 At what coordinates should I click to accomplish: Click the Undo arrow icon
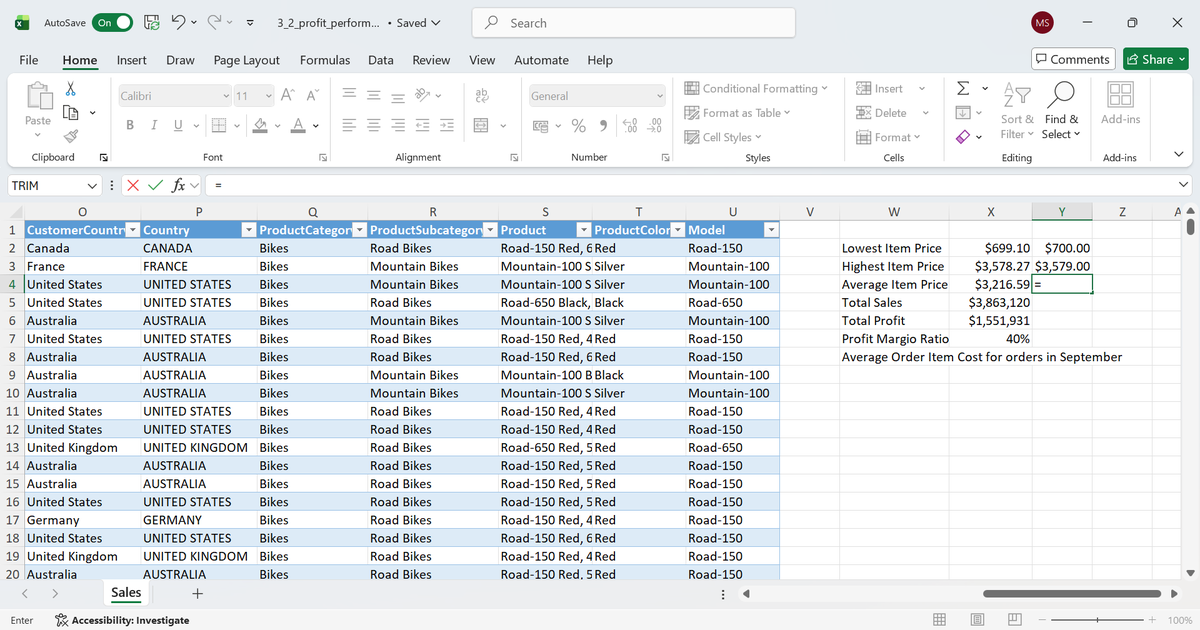point(178,22)
